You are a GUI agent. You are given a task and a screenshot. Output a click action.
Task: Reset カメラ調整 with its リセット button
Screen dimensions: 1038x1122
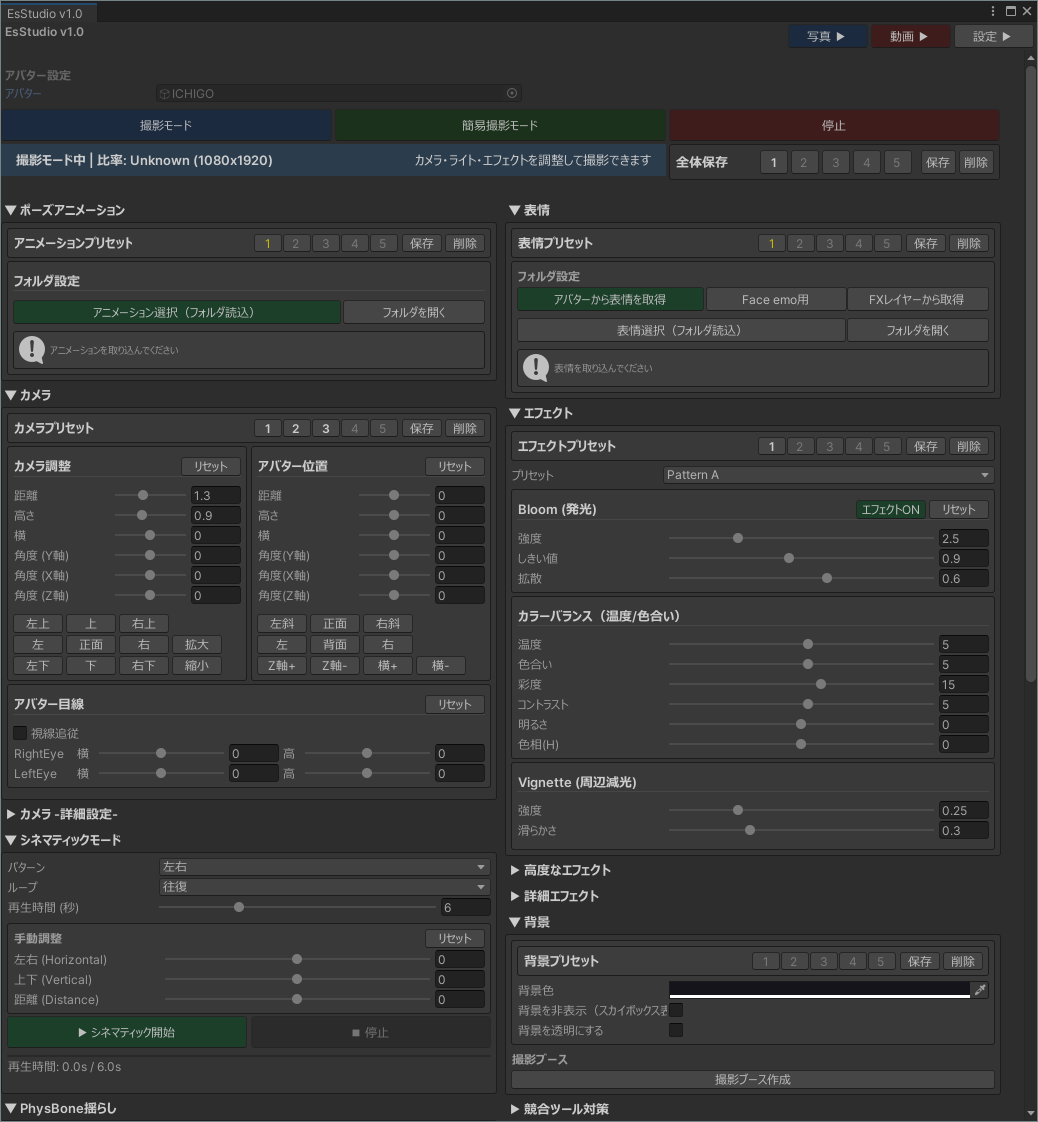tap(210, 466)
